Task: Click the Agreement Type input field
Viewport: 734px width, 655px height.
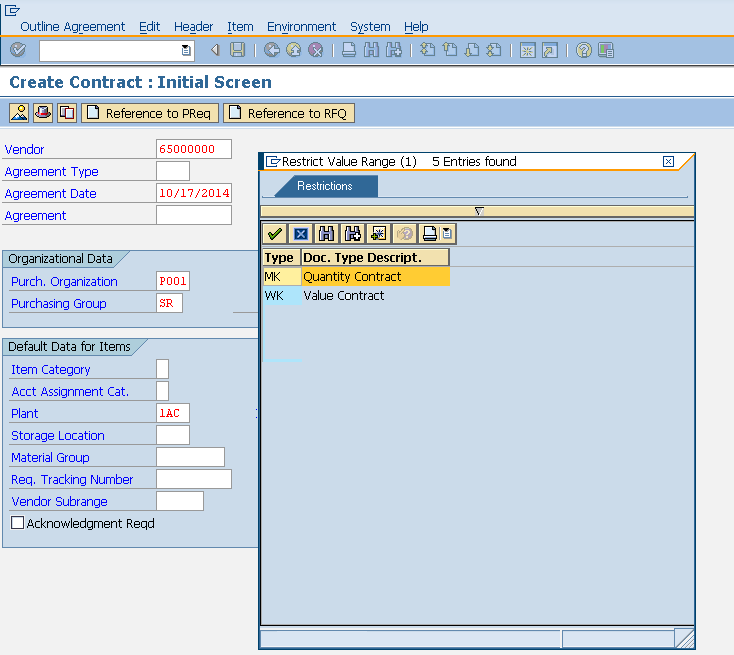Action: click(x=173, y=171)
